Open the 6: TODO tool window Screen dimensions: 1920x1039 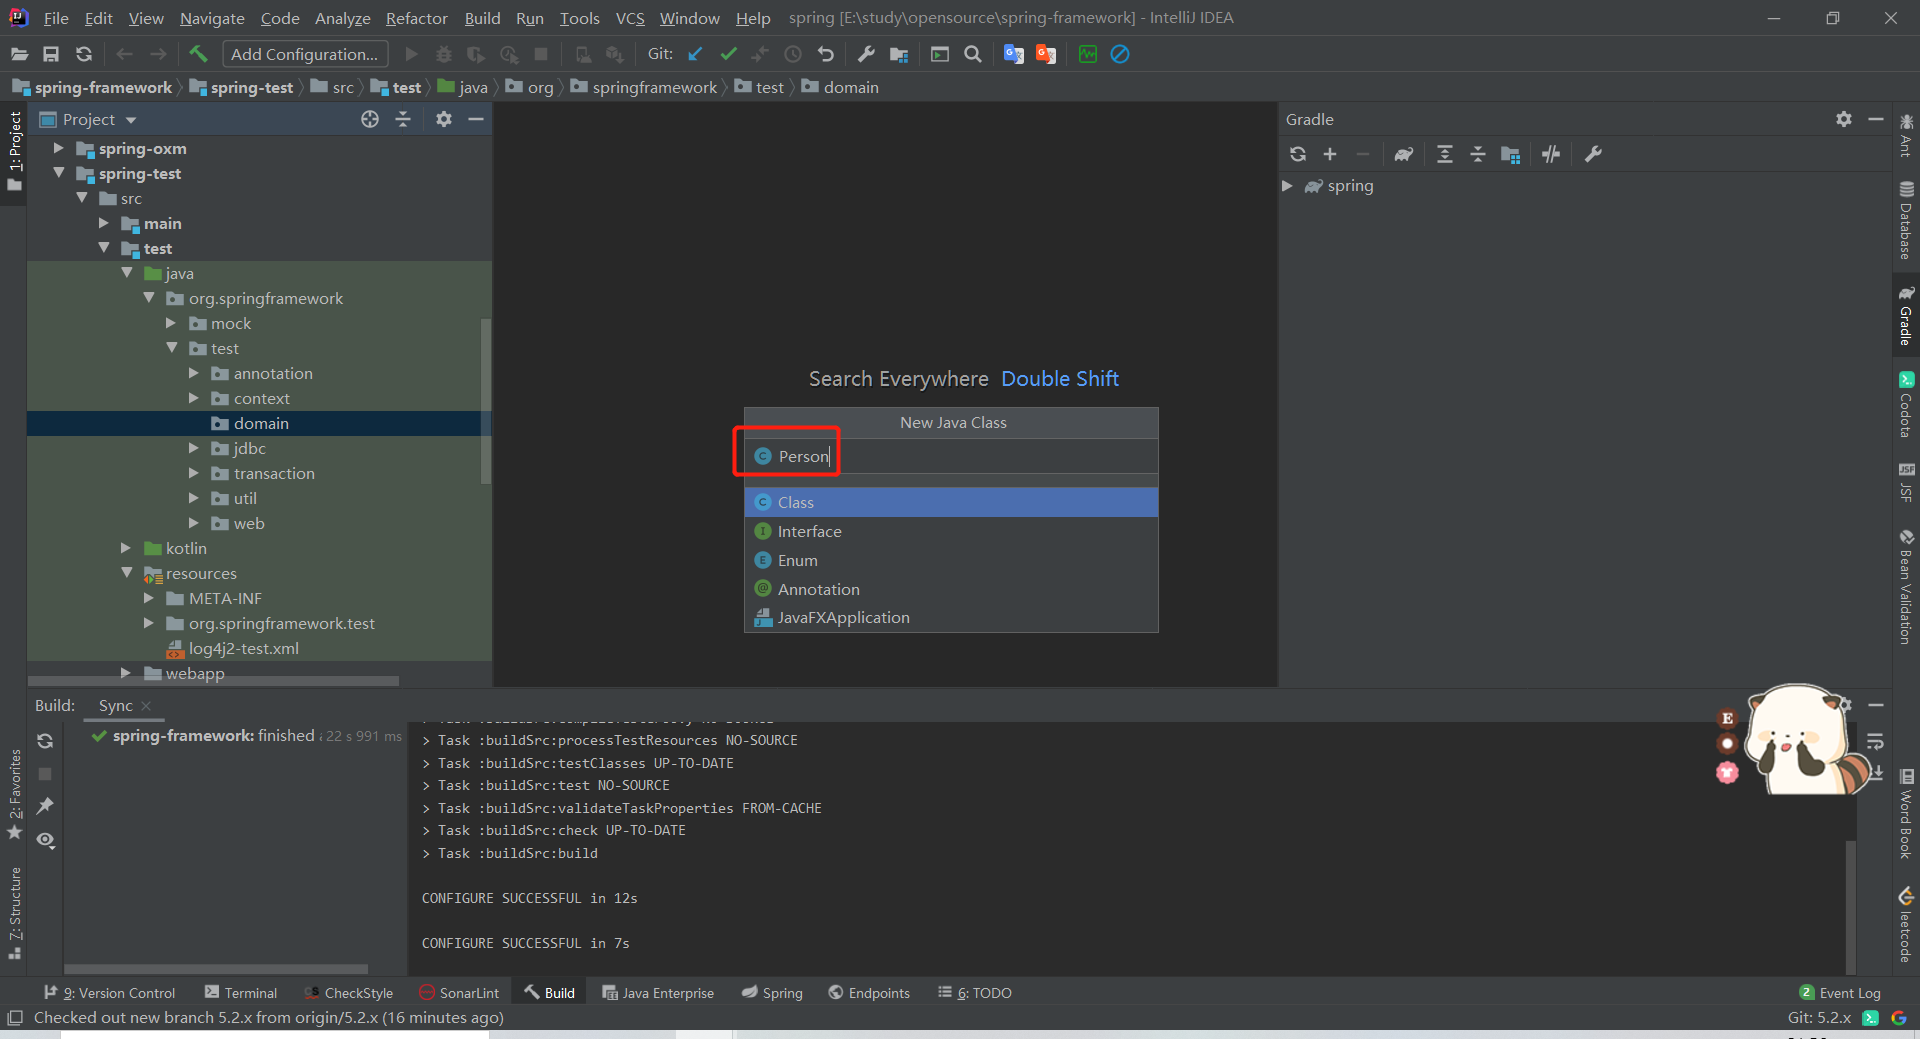(975, 992)
